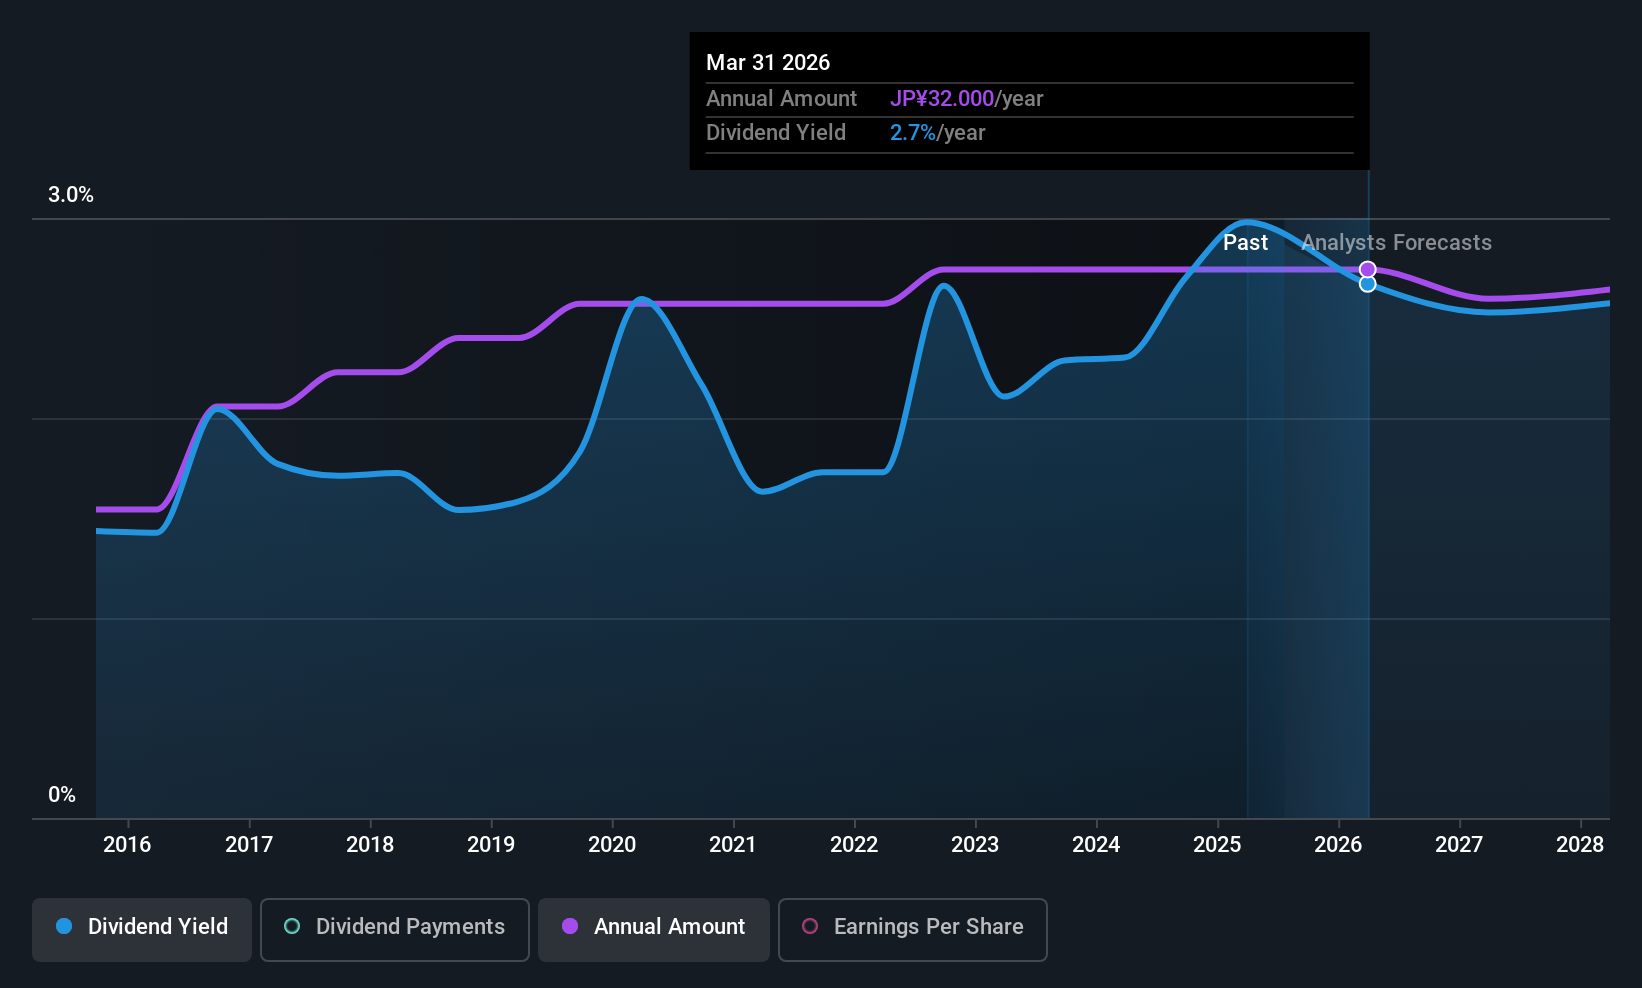Click the 2.7%/year tooltip yield value
1642x988 pixels.
pos(937,133)
